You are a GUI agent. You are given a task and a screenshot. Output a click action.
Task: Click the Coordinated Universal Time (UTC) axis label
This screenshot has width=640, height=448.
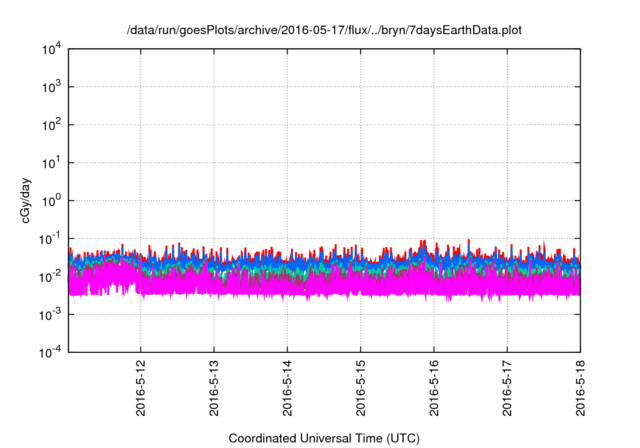pyautogui.click(x=324, y=438)
